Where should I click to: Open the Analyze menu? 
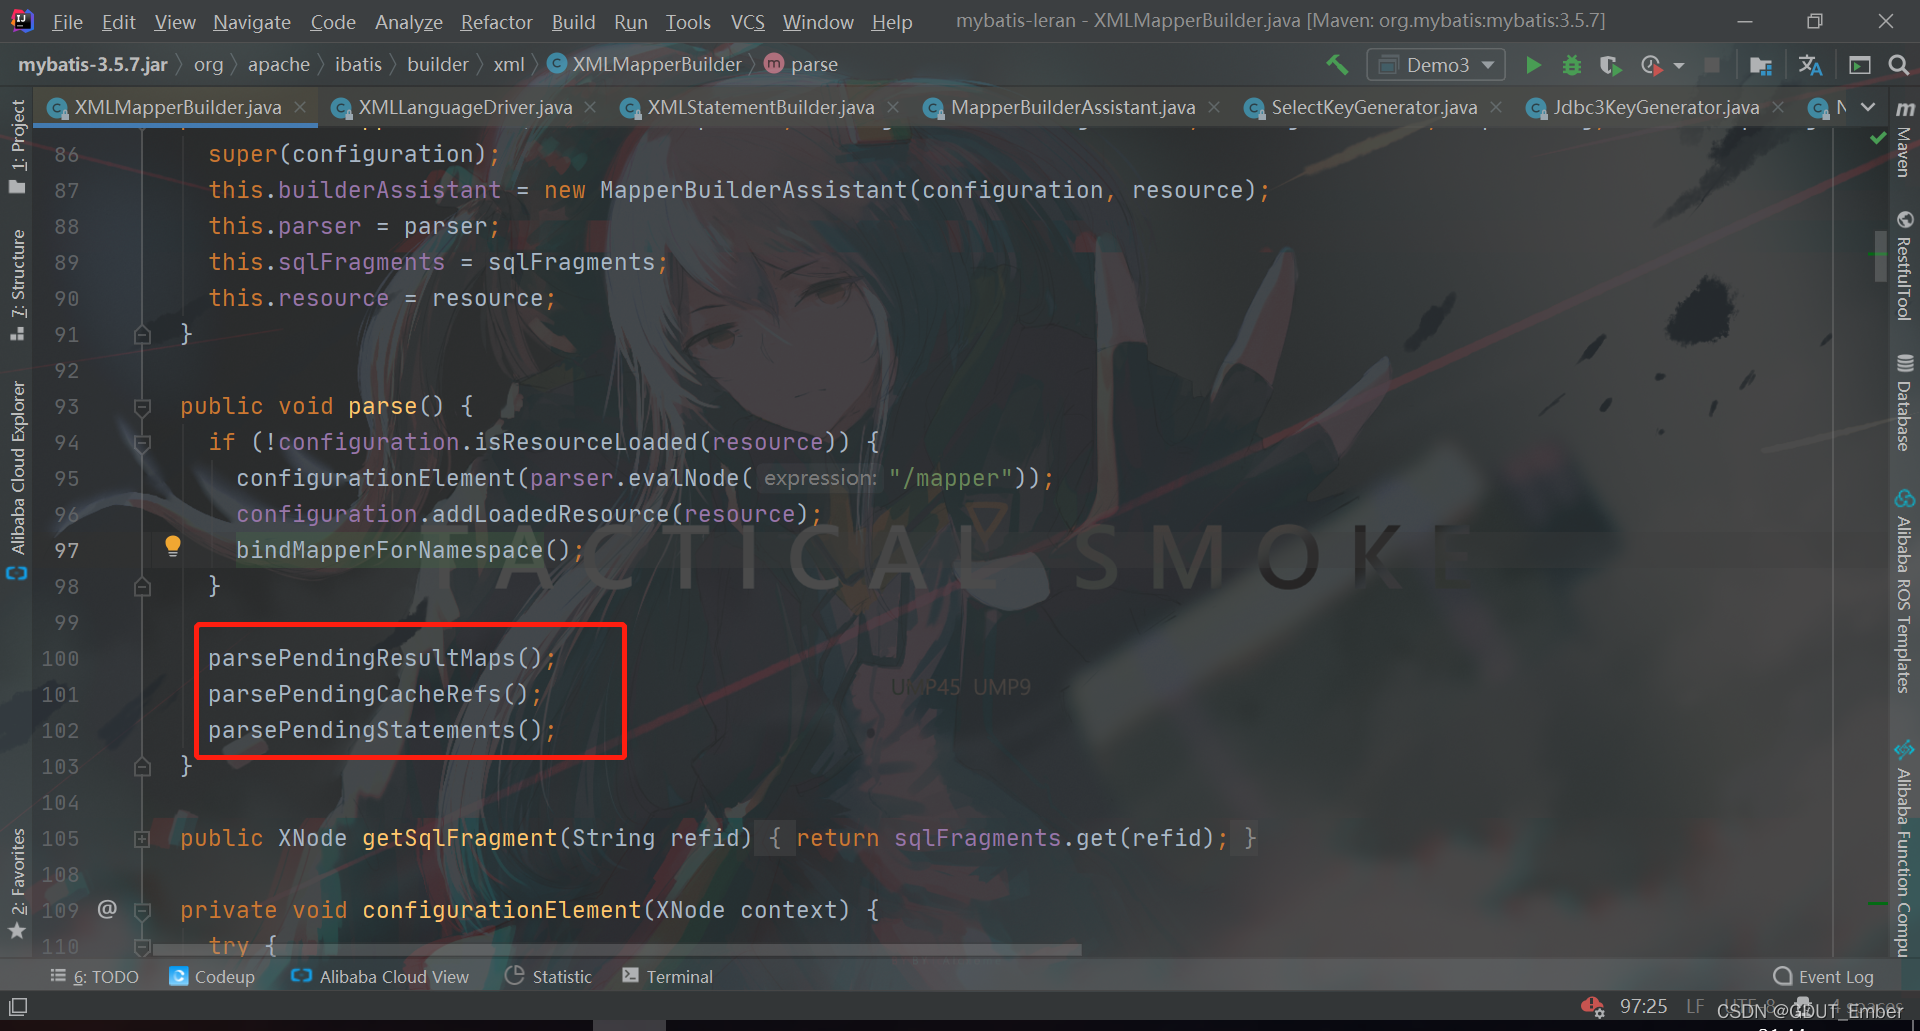[x=408, y=22]
